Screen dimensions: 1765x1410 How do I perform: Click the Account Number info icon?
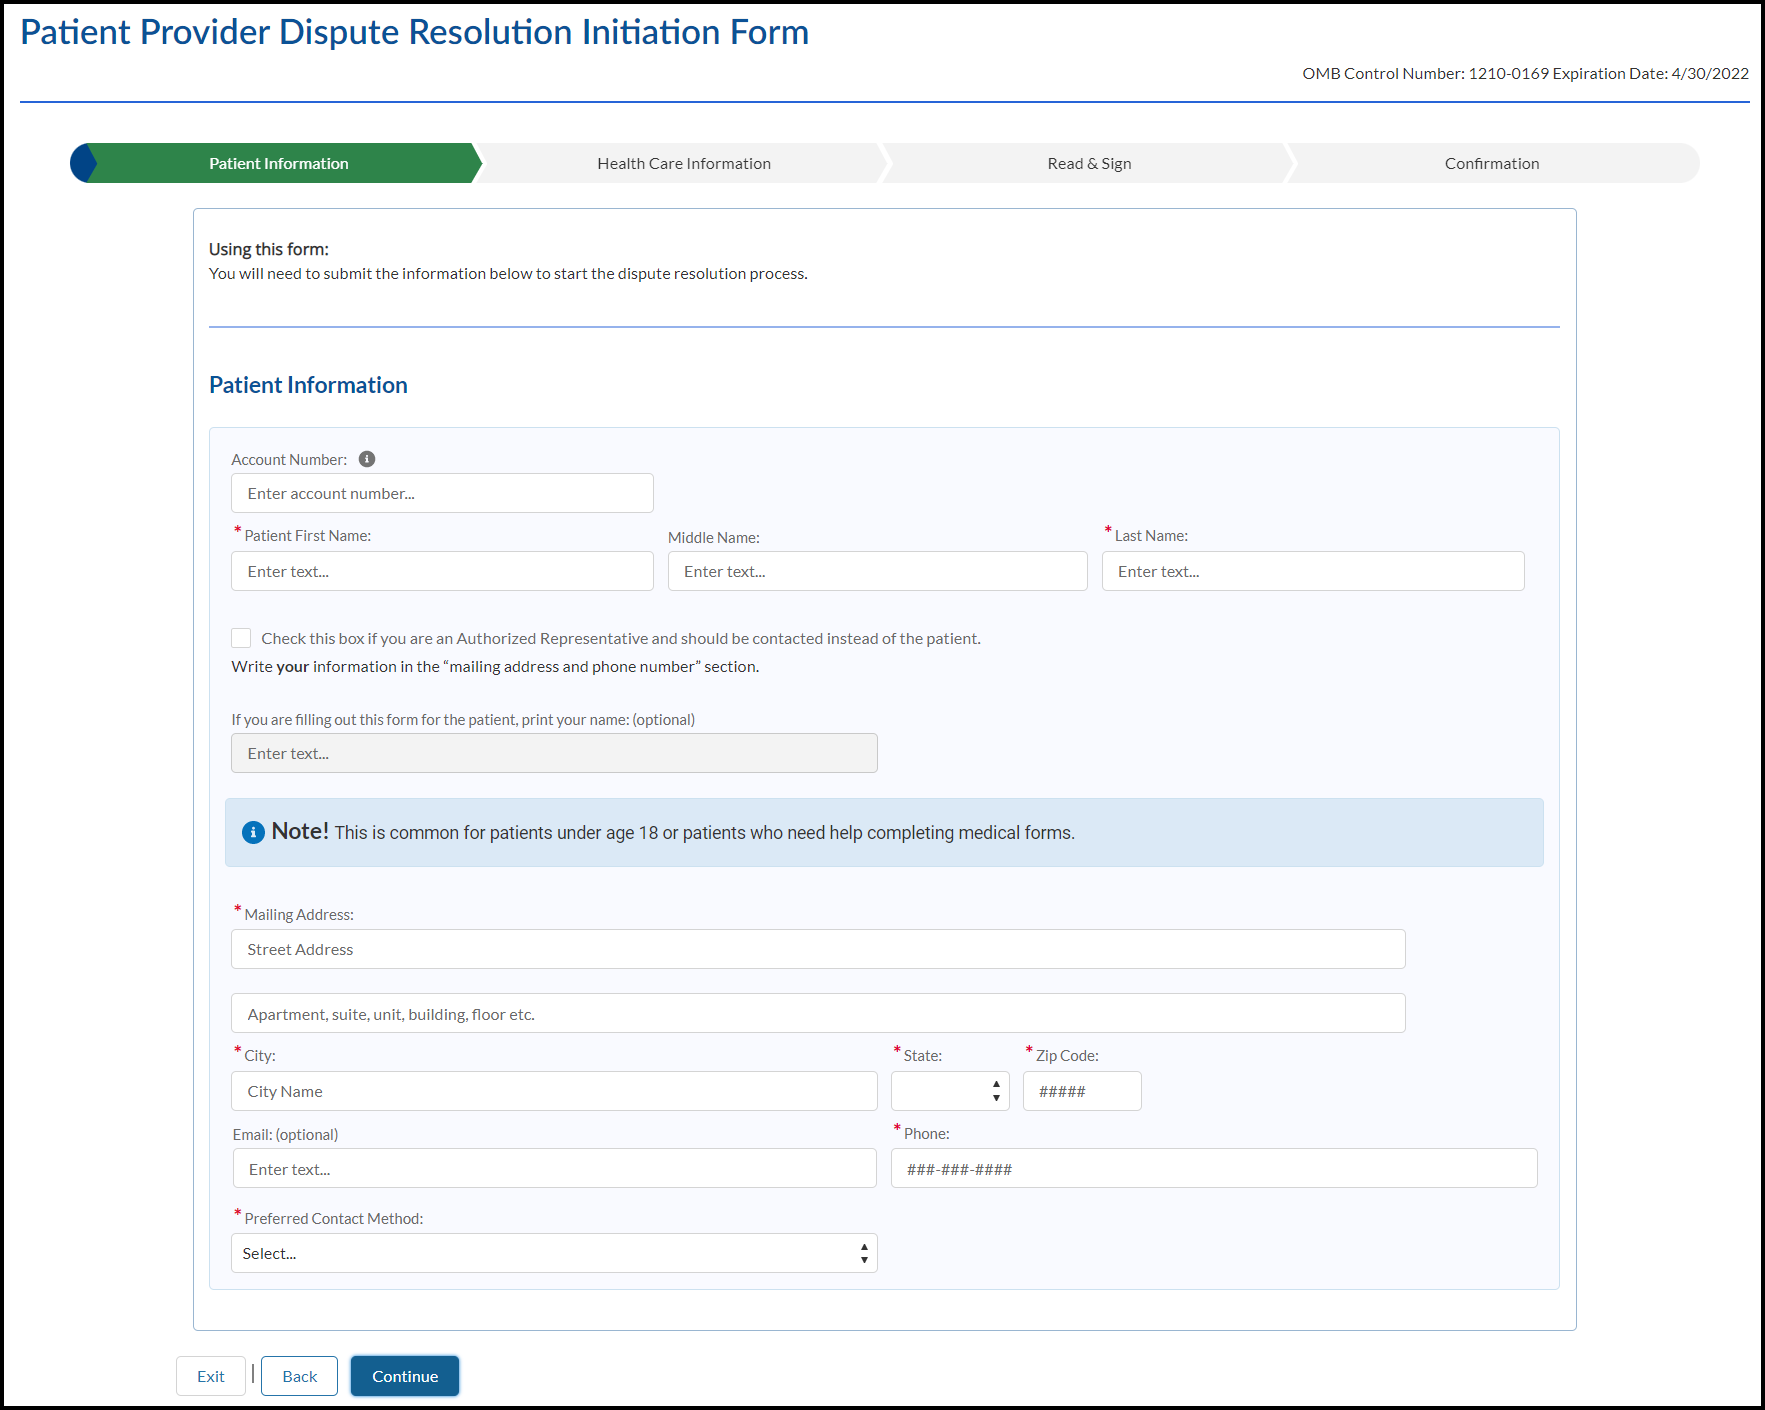pos(367,459)
